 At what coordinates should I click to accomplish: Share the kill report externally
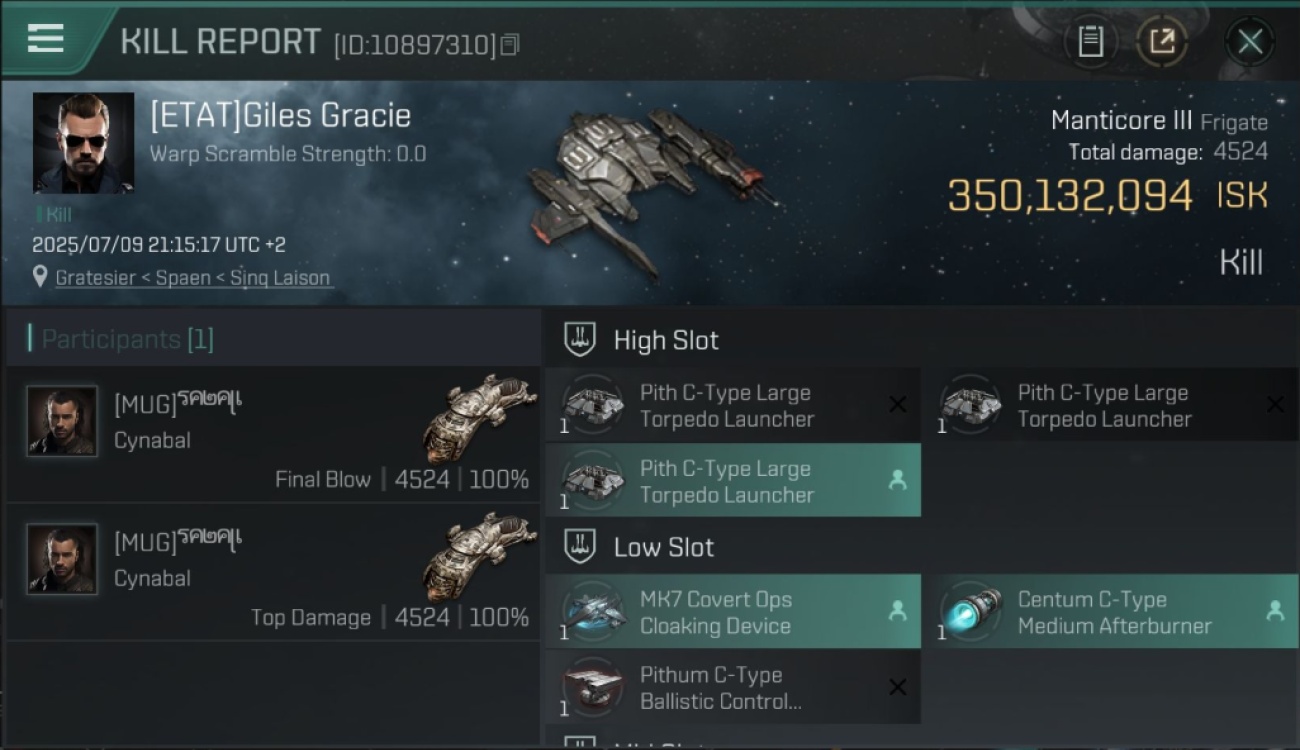coord(1162,41)
